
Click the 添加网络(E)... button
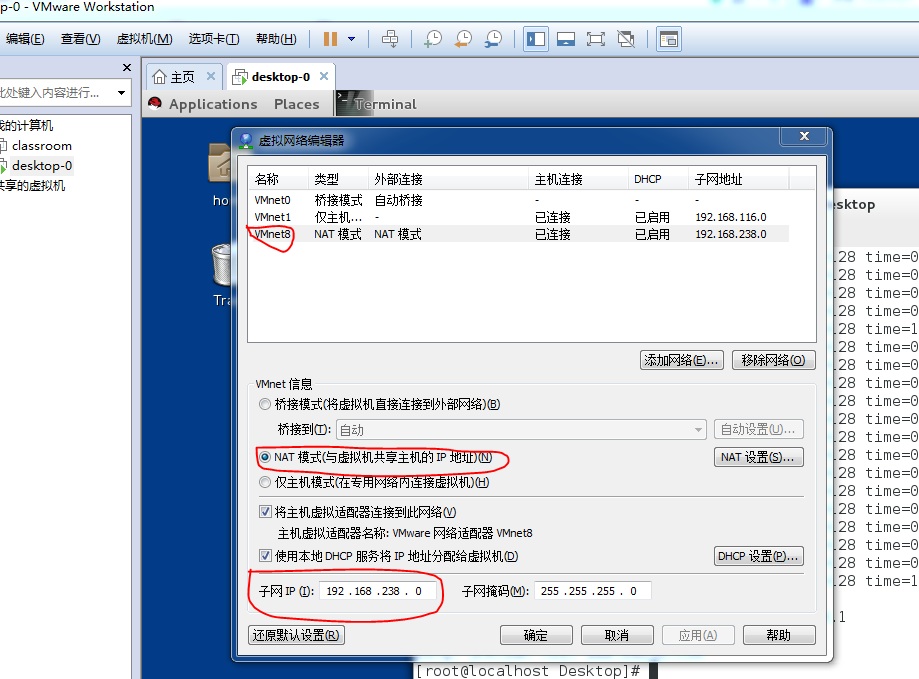(x=682, y=360)
